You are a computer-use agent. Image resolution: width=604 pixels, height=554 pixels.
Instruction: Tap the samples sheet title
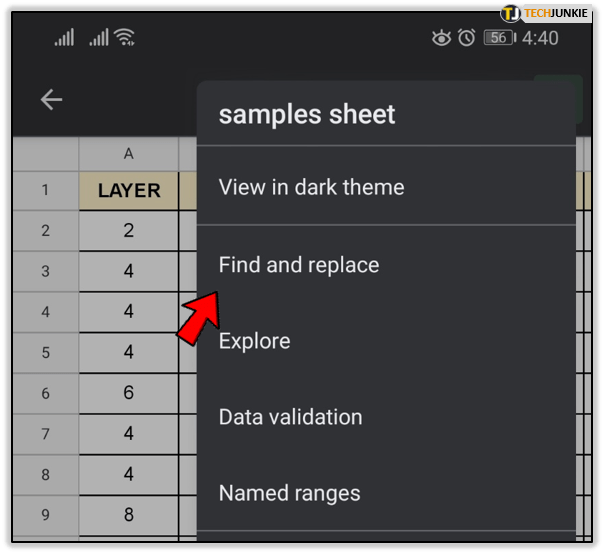click(307, 114)
